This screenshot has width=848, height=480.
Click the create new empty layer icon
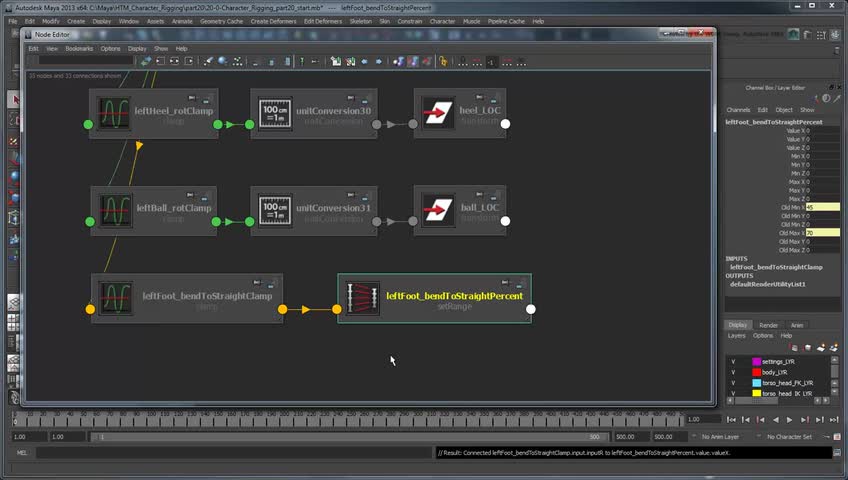tap(821, 348)
